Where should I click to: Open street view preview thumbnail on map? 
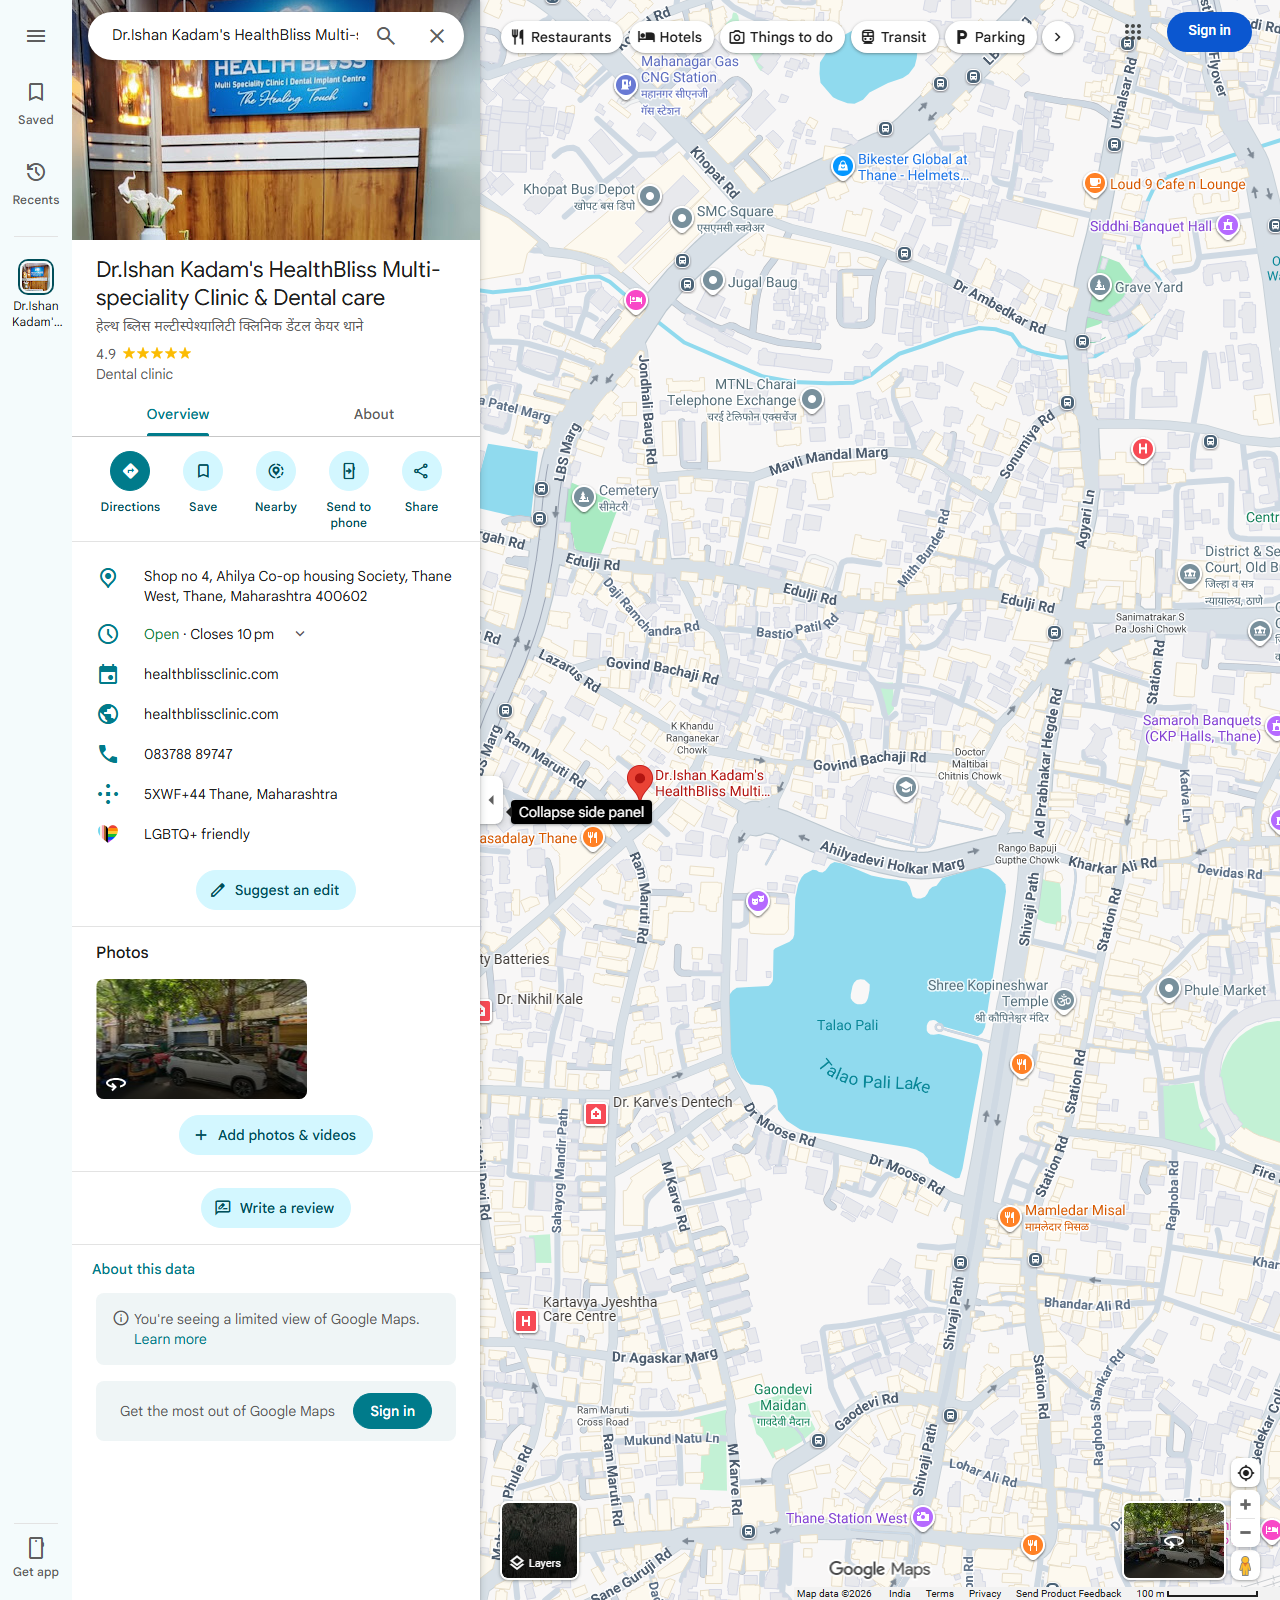tap(1174, 1540)
